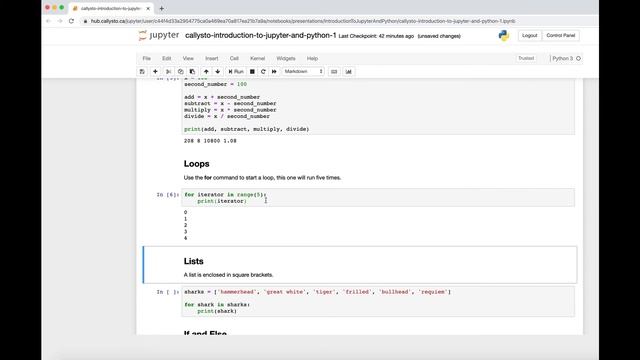Cut selected cells with the scissors icon
The height and width of the screenshot is (360, 640).
(169, 71)
